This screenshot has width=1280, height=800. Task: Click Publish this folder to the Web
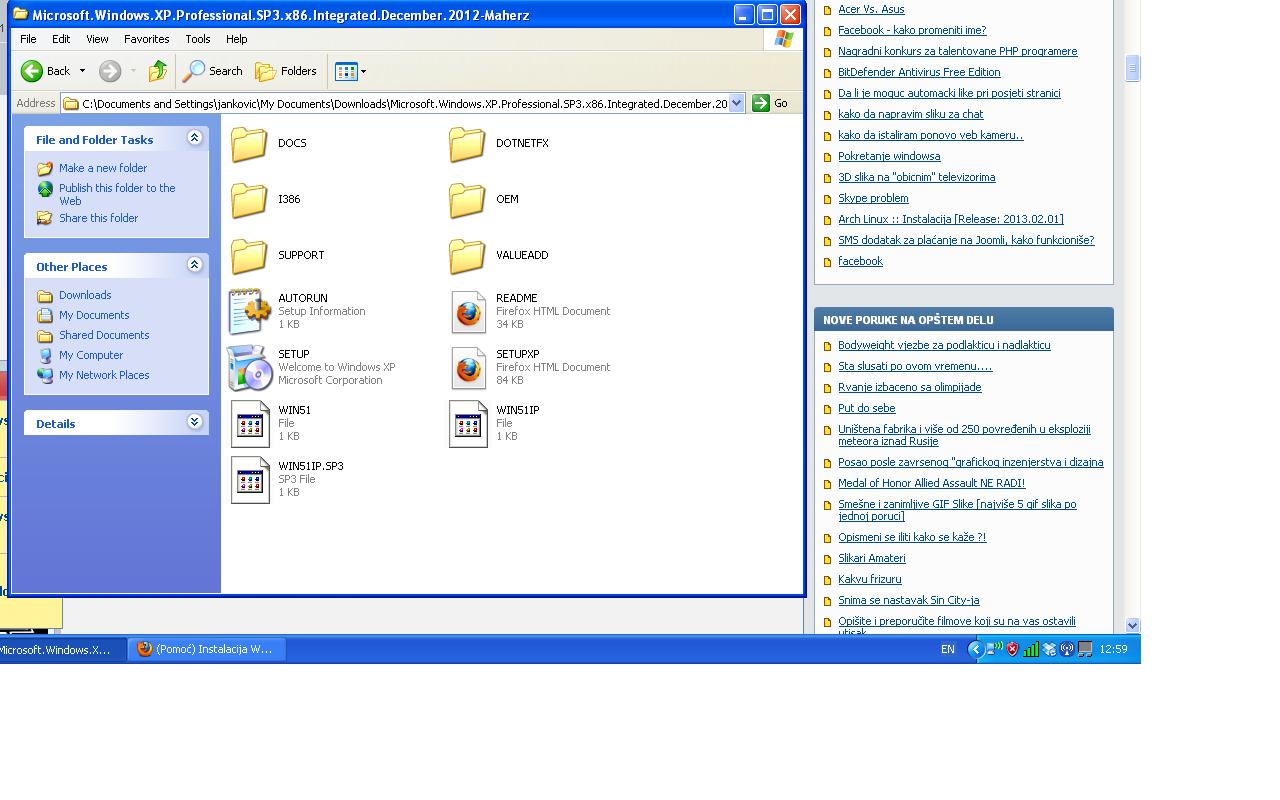[x=117, y=194]
